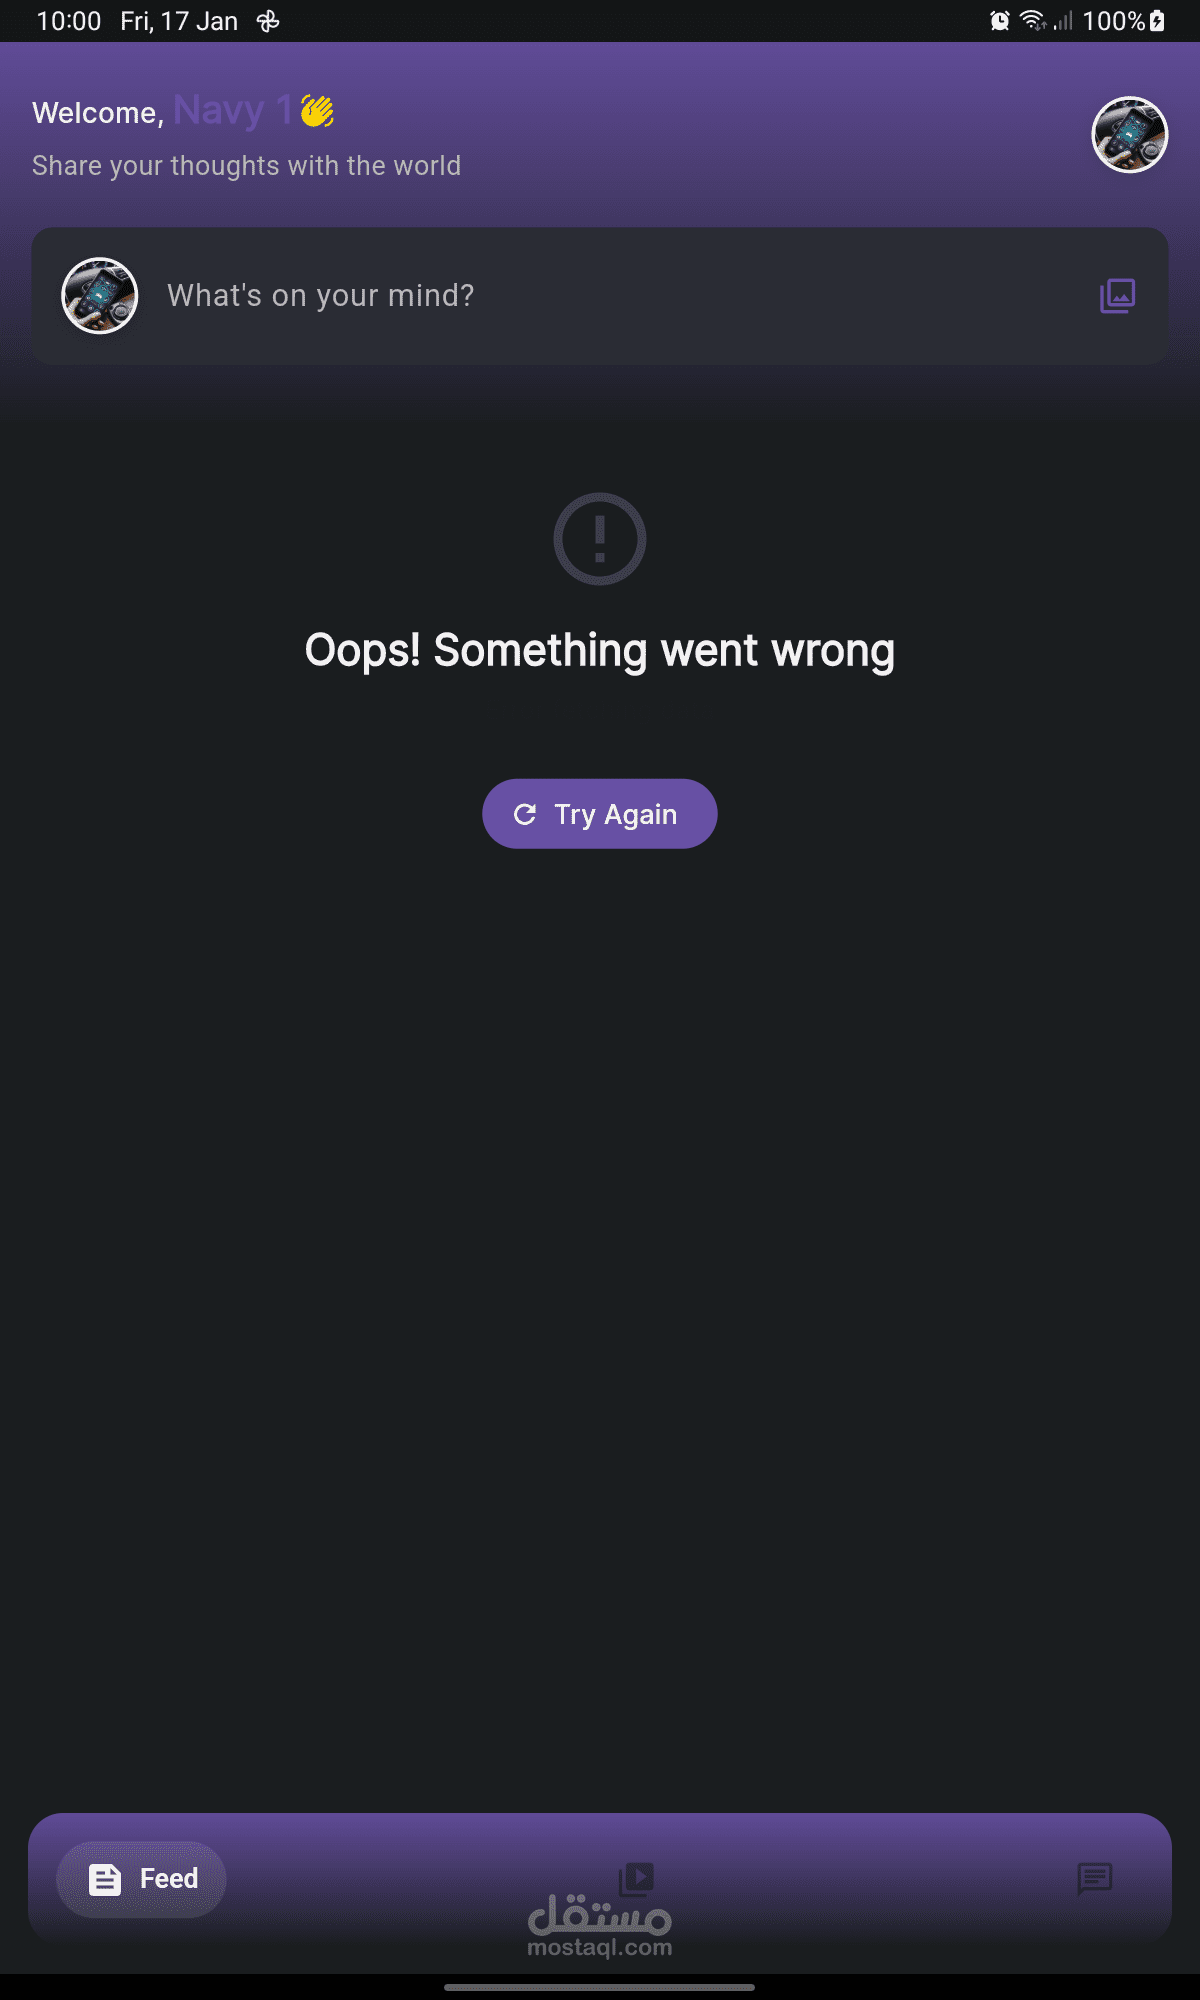The height and width of the screenshot is (2000, 1200).
Task: Tap the exclamation error icon
Action: (x=600, y=539)
